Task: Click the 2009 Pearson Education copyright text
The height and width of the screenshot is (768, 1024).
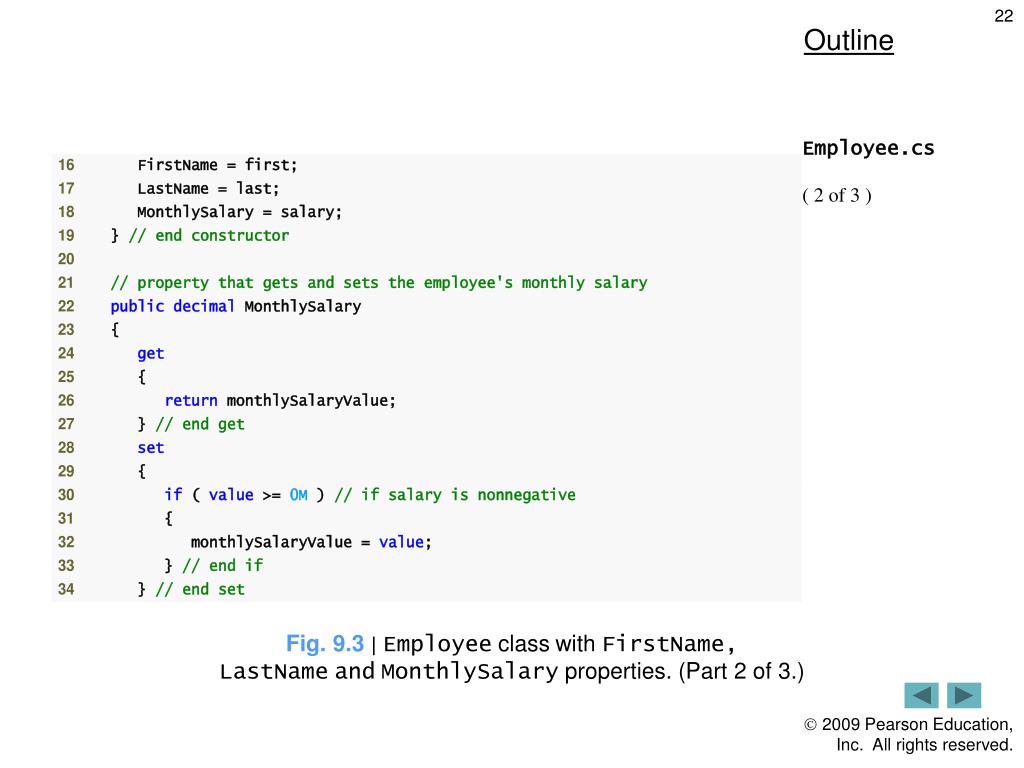Action: [x=908, y=735]
